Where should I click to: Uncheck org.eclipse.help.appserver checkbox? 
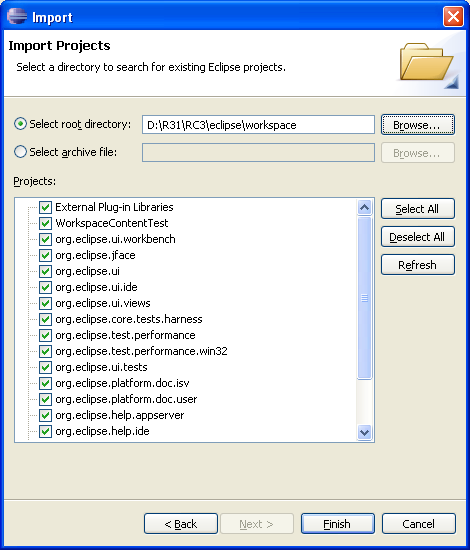pos(45,415)
